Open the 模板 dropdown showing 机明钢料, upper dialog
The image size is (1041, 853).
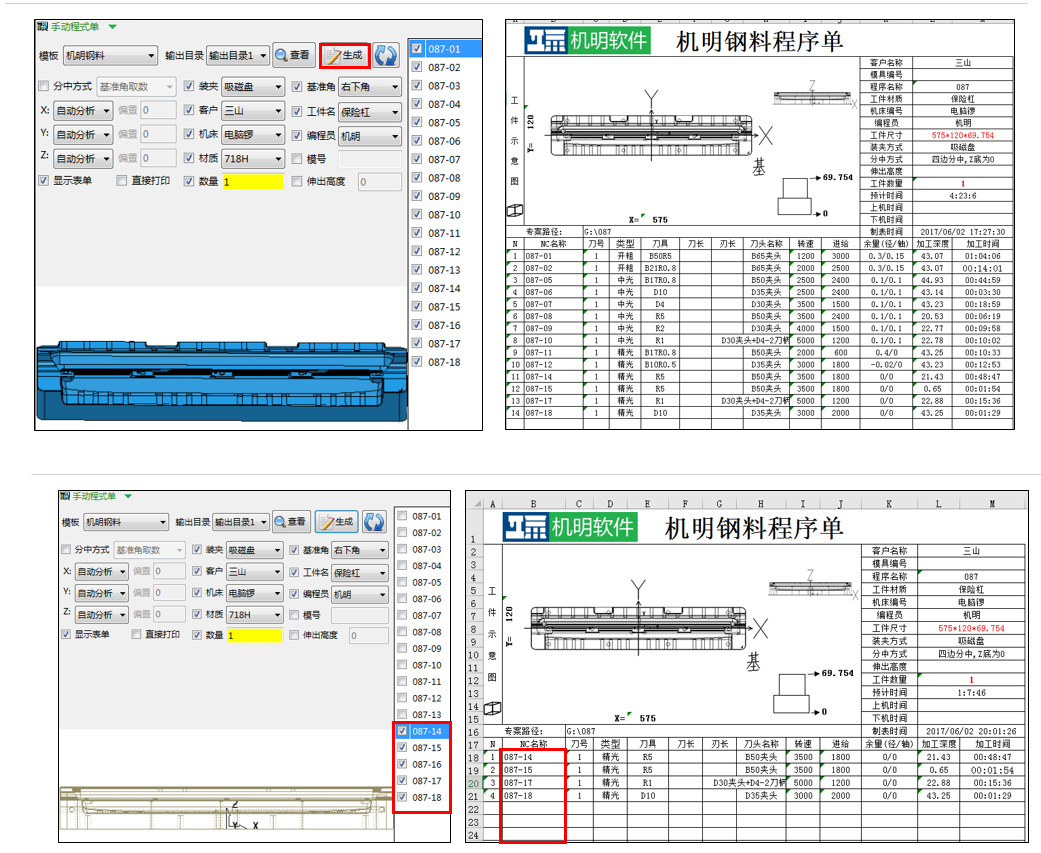[x=110, y=56]
